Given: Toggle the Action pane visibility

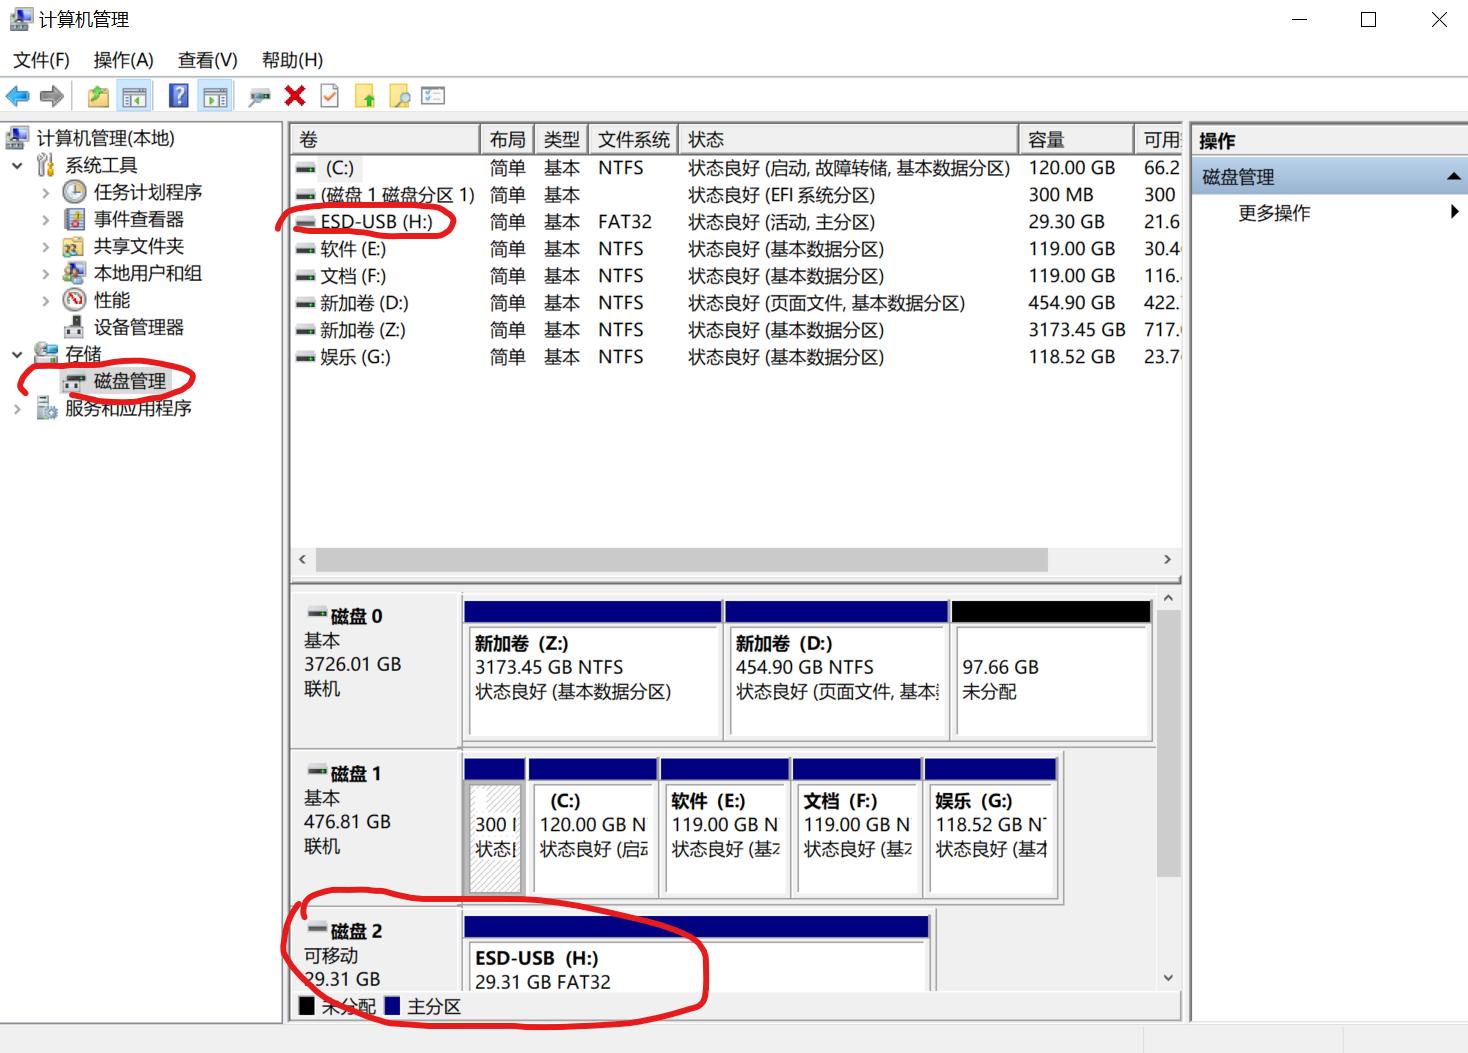Looking at the screenshot, I should [215, 96].
